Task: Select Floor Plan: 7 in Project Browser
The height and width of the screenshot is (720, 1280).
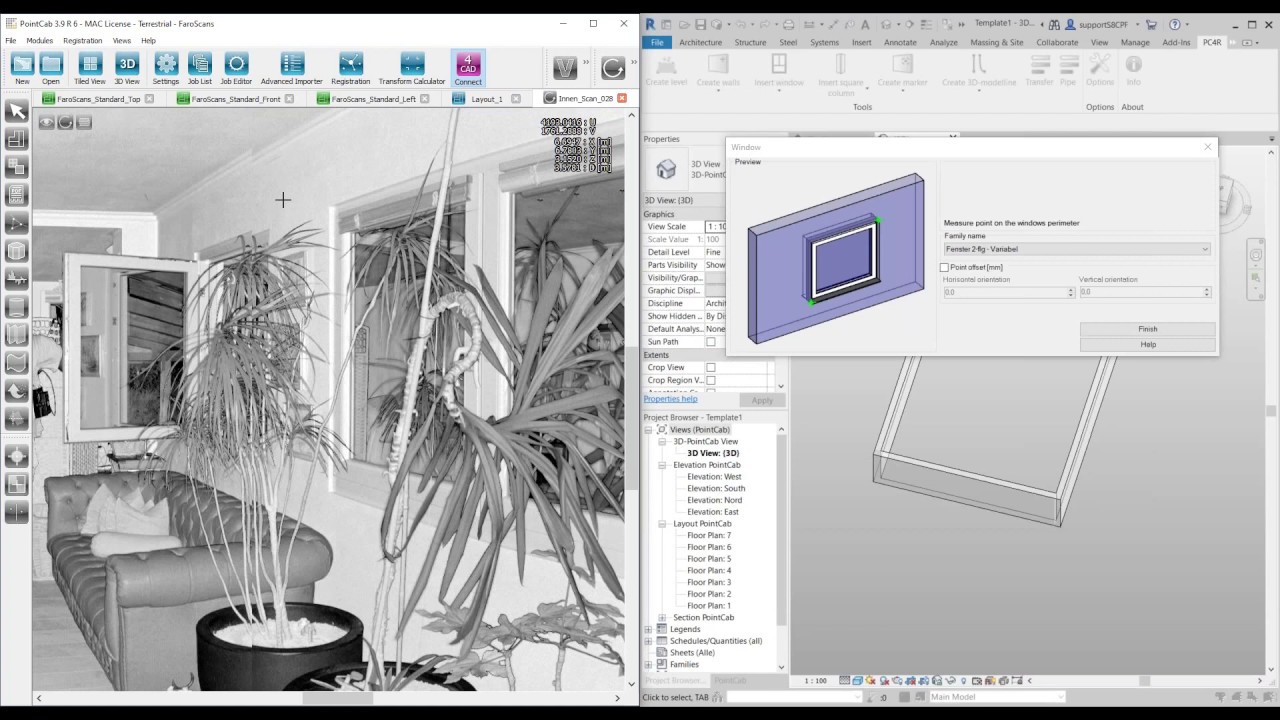Action: click(709, 535)
